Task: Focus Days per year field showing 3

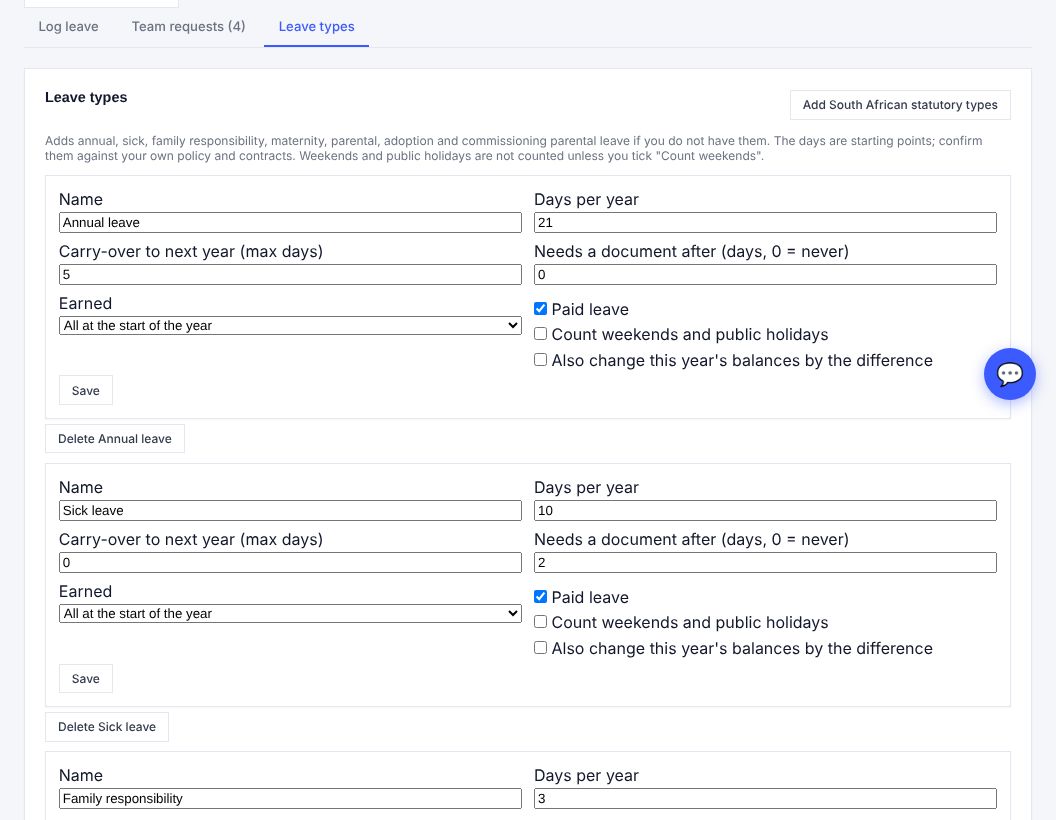Action: click(765, 798)
